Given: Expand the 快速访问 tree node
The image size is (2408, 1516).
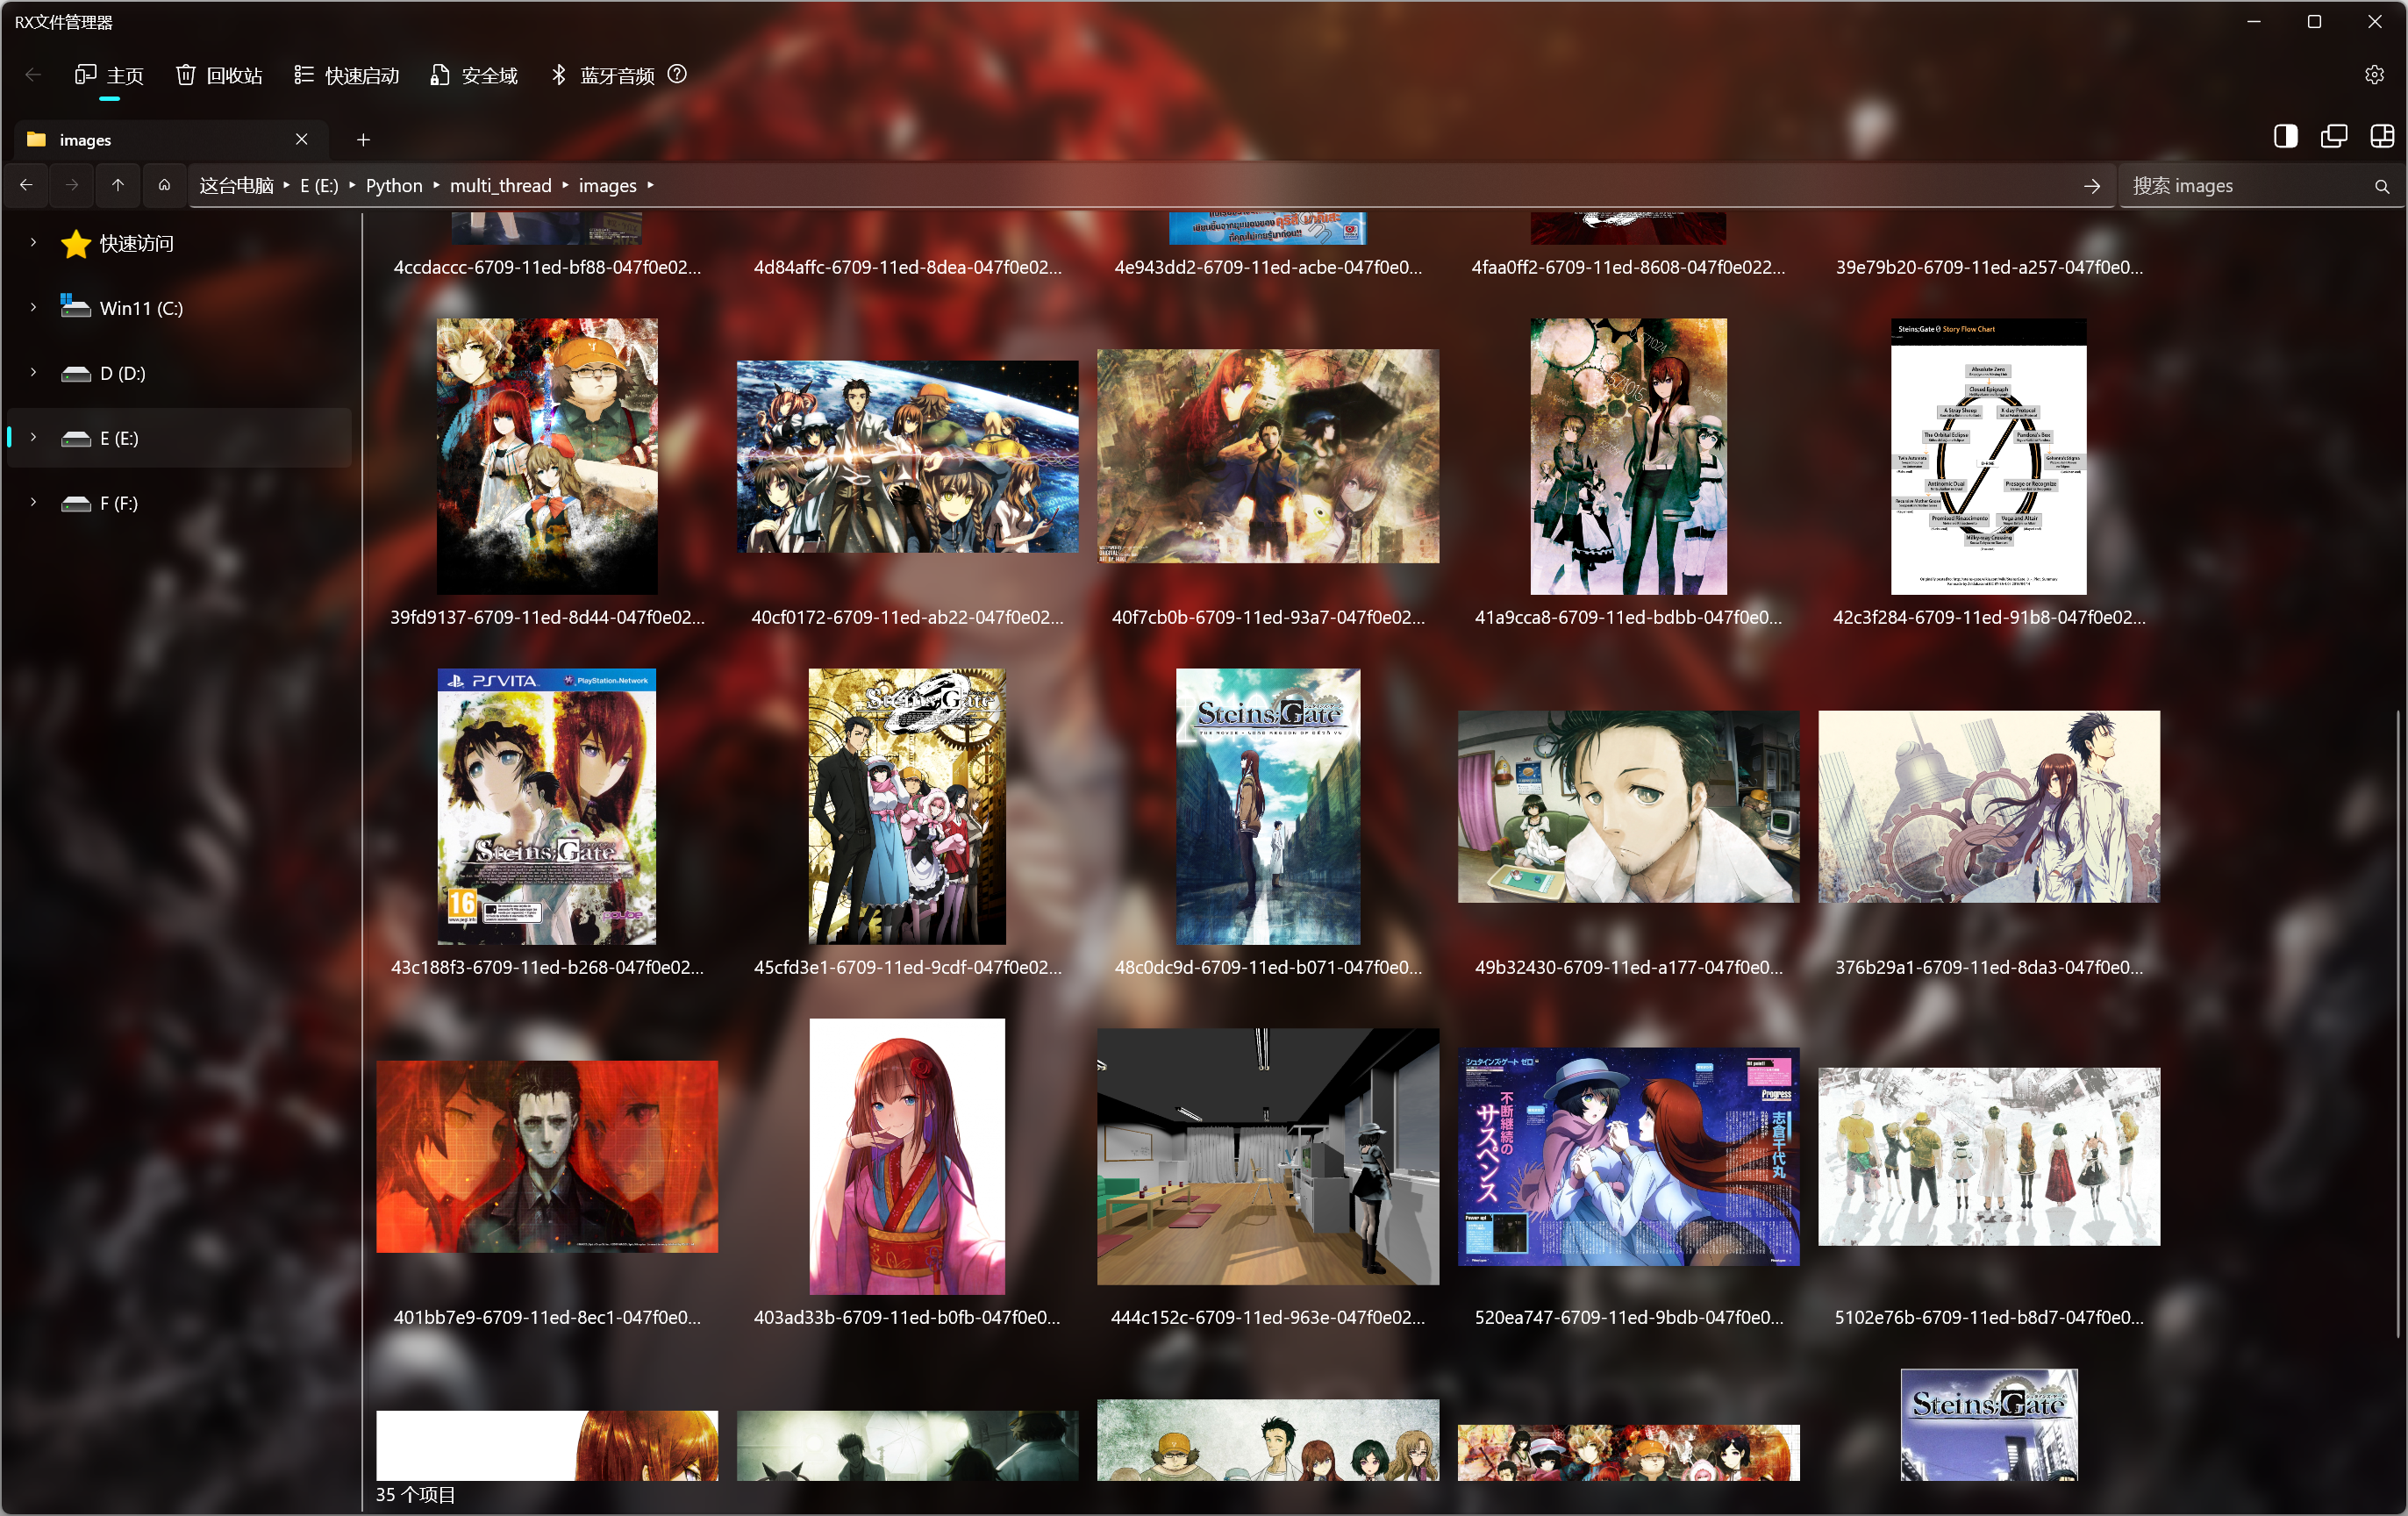Looking at the screenshot, I should click(33, 242).
